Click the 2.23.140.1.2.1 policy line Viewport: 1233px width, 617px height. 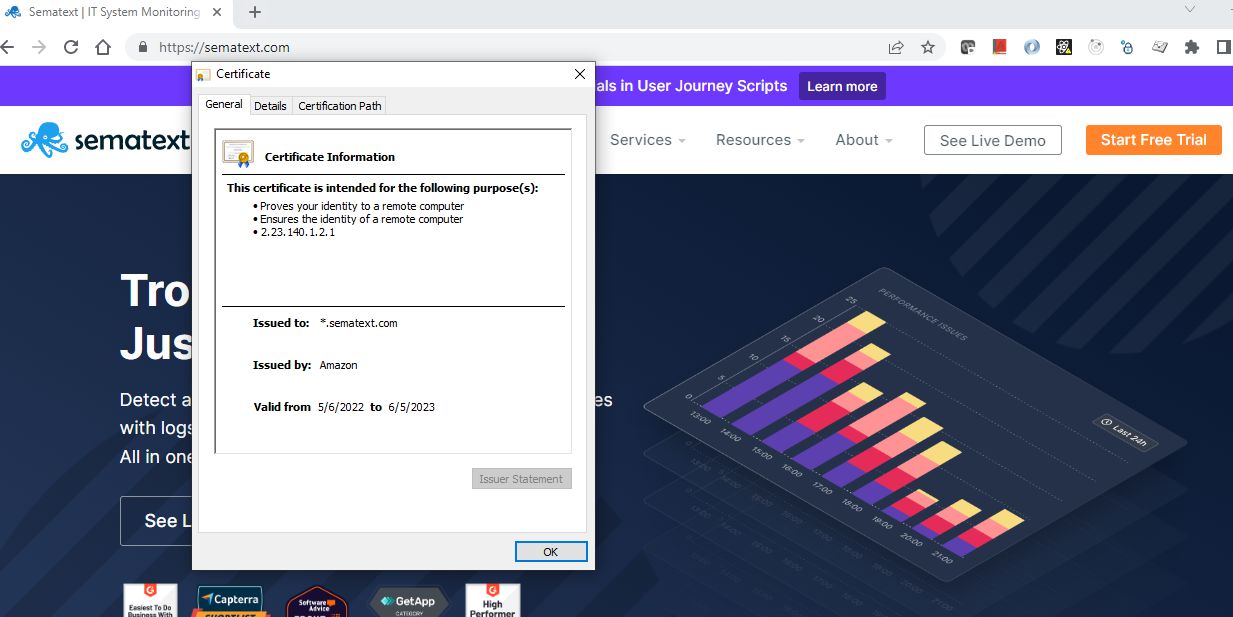coord(297,232)
